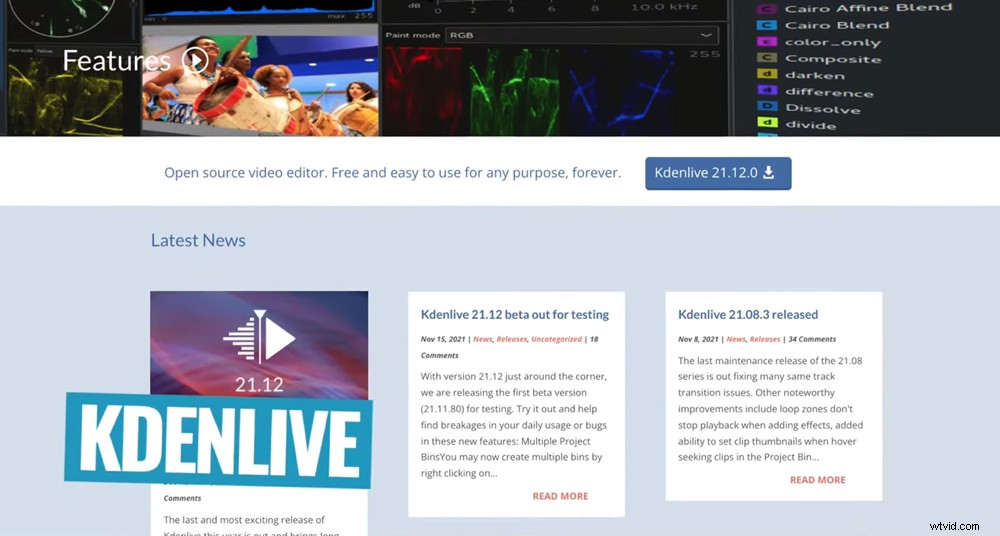This screenshot has height=536, width=1000.
Task: Click the dancers video preview image
Action: pos(260,85)
